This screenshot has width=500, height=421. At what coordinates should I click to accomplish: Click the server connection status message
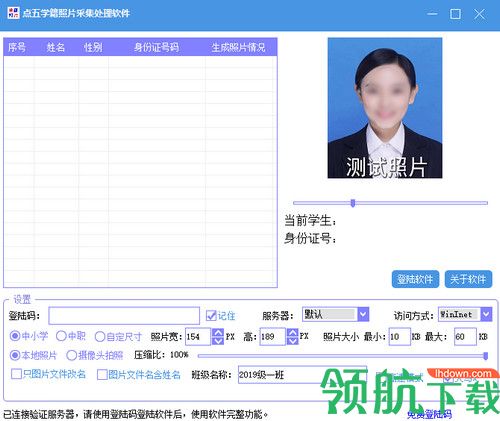(x=136, y=414)
